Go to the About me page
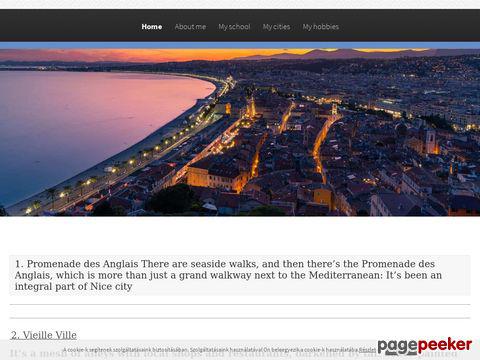 pyautogui.click(x=190, y=27)
